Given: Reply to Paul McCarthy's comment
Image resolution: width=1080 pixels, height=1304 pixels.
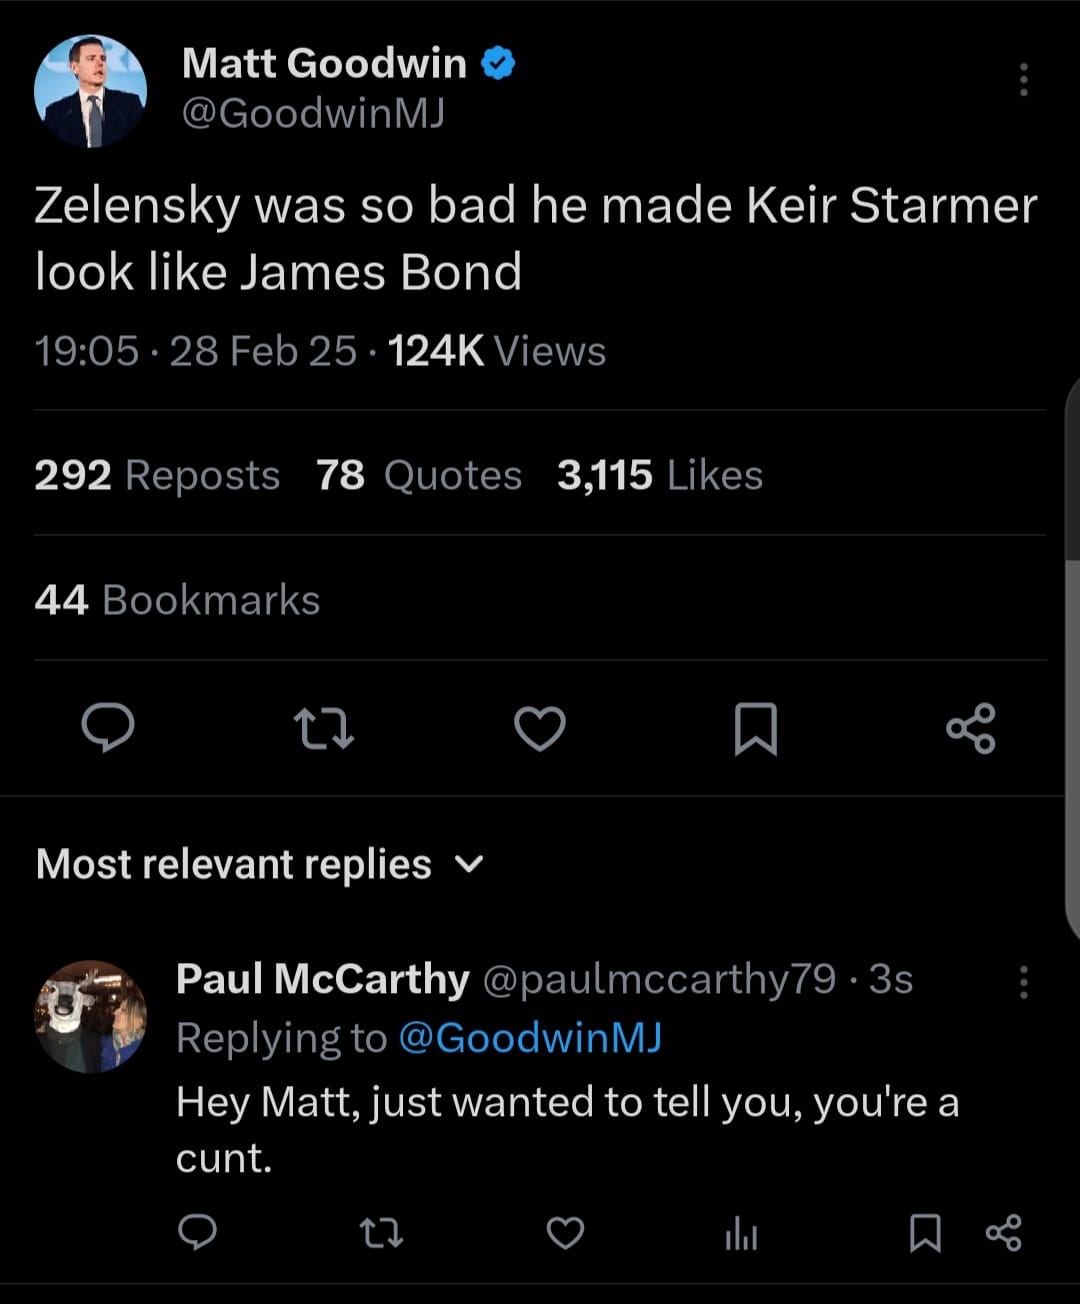Looking at the screenshot, I should (x=197, y=1233).
